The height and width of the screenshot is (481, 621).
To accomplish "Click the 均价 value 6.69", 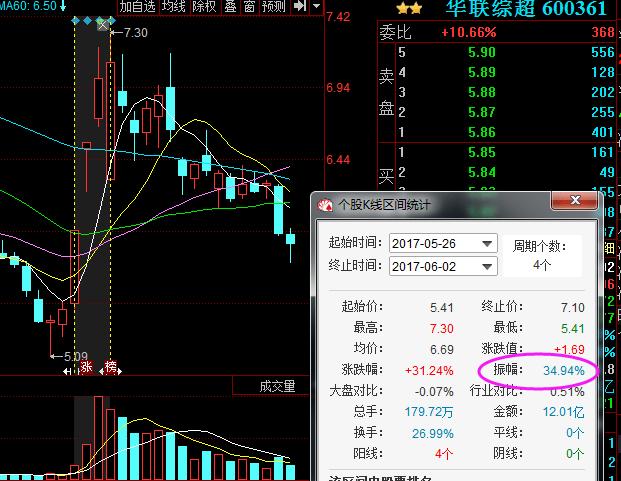I will click(x=441, y=350).
